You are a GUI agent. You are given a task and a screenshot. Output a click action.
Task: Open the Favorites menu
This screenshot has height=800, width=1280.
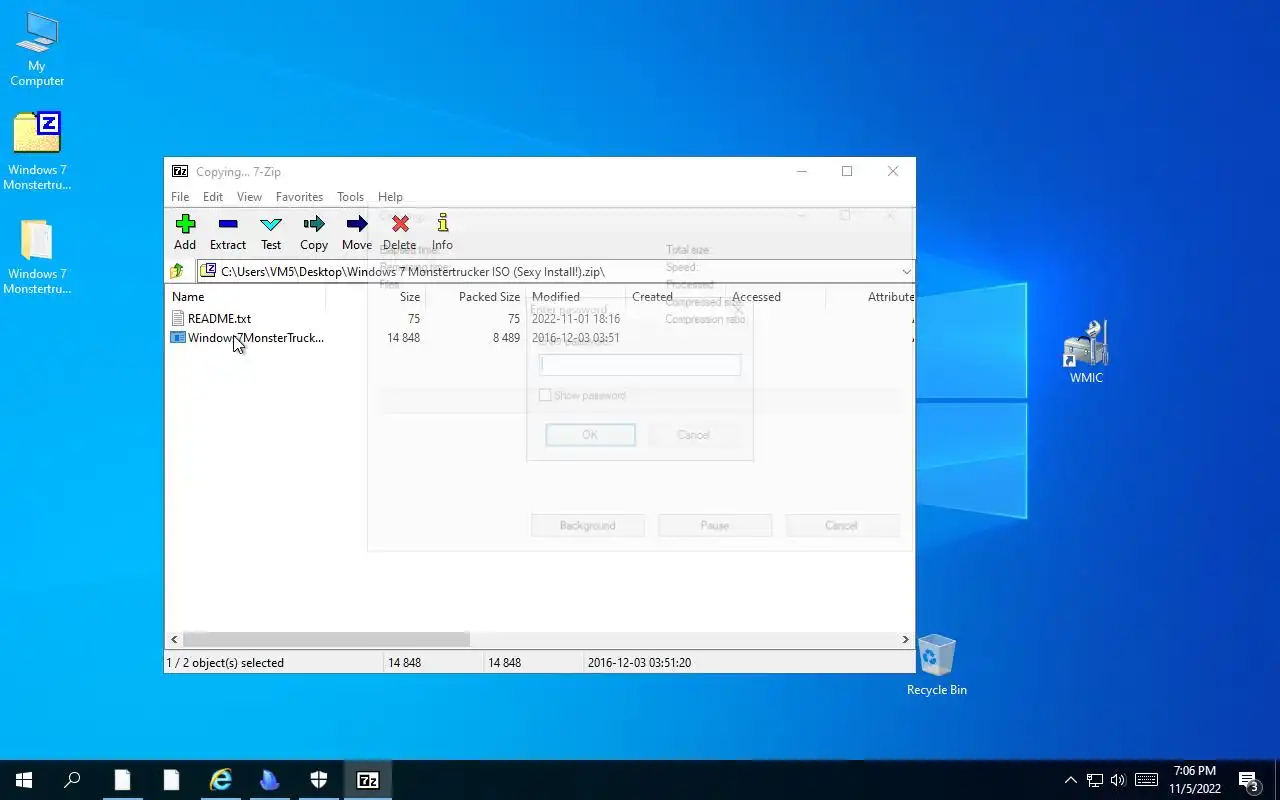tap(299, 197)
